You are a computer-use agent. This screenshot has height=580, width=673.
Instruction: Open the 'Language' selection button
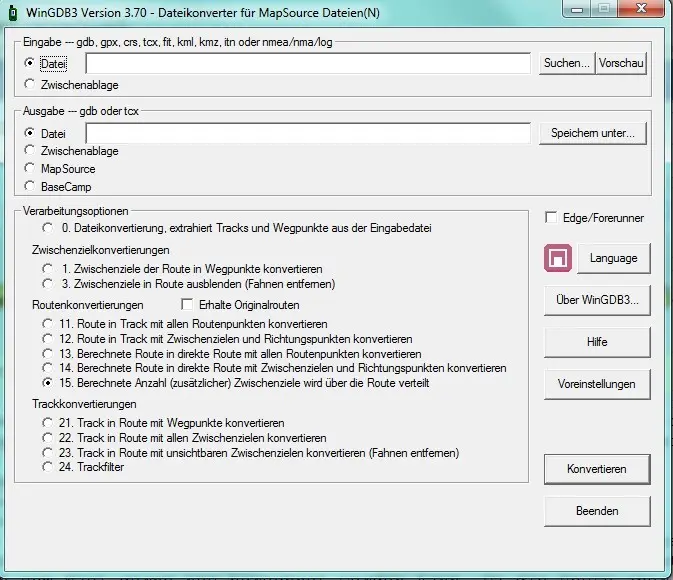[x=614, y=258]
